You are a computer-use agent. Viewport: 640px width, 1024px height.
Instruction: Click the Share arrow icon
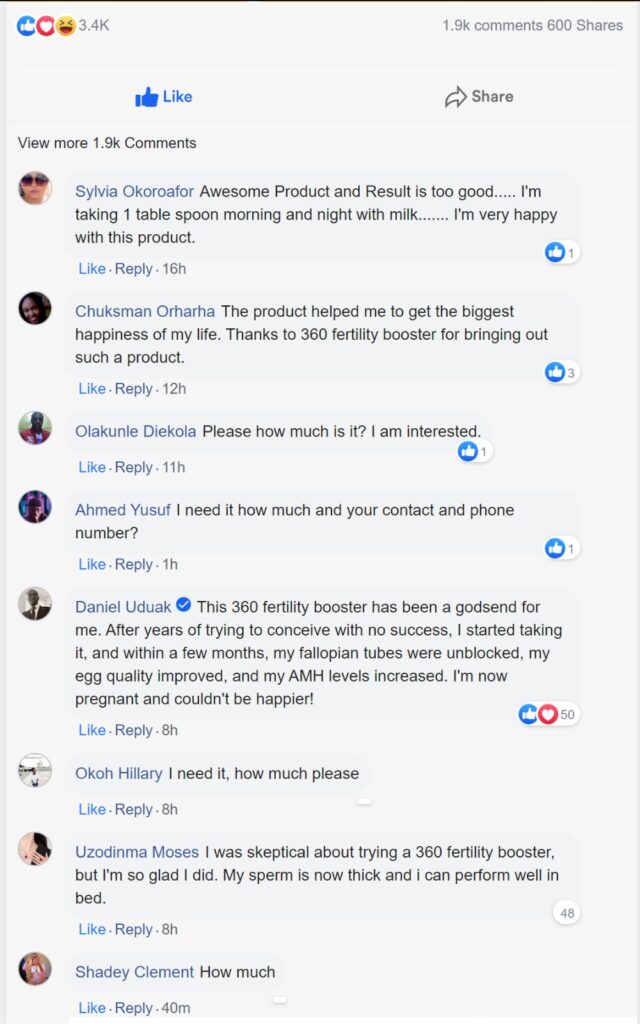pyautogui.click(x=456, y=97)
